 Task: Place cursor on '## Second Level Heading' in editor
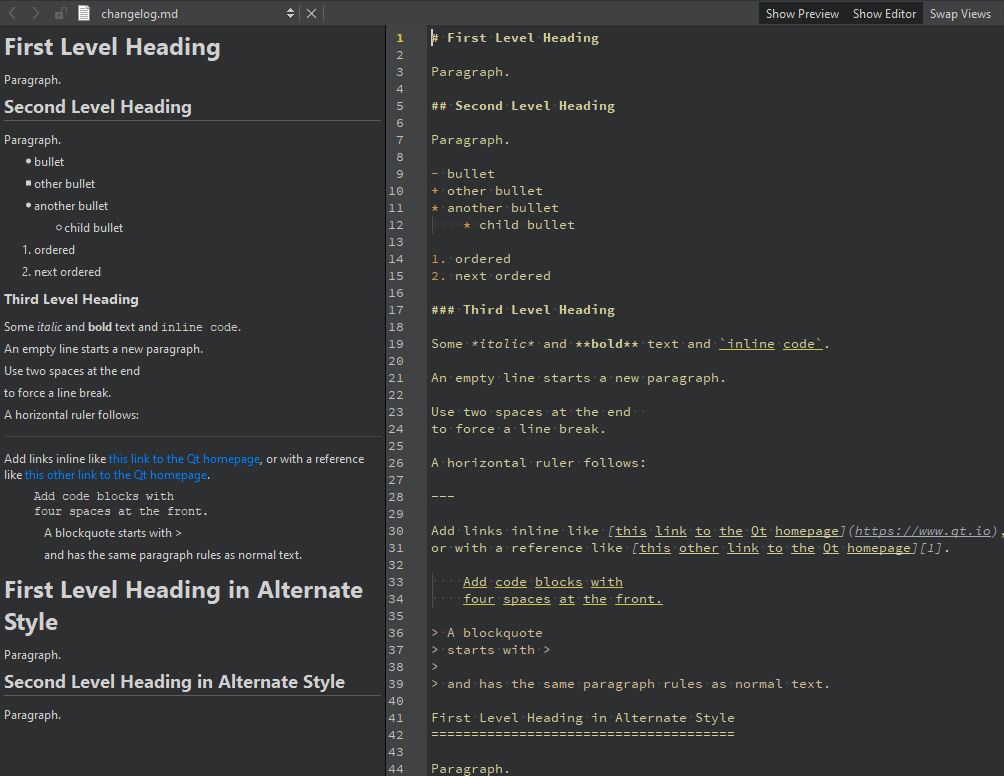[523, 106]
